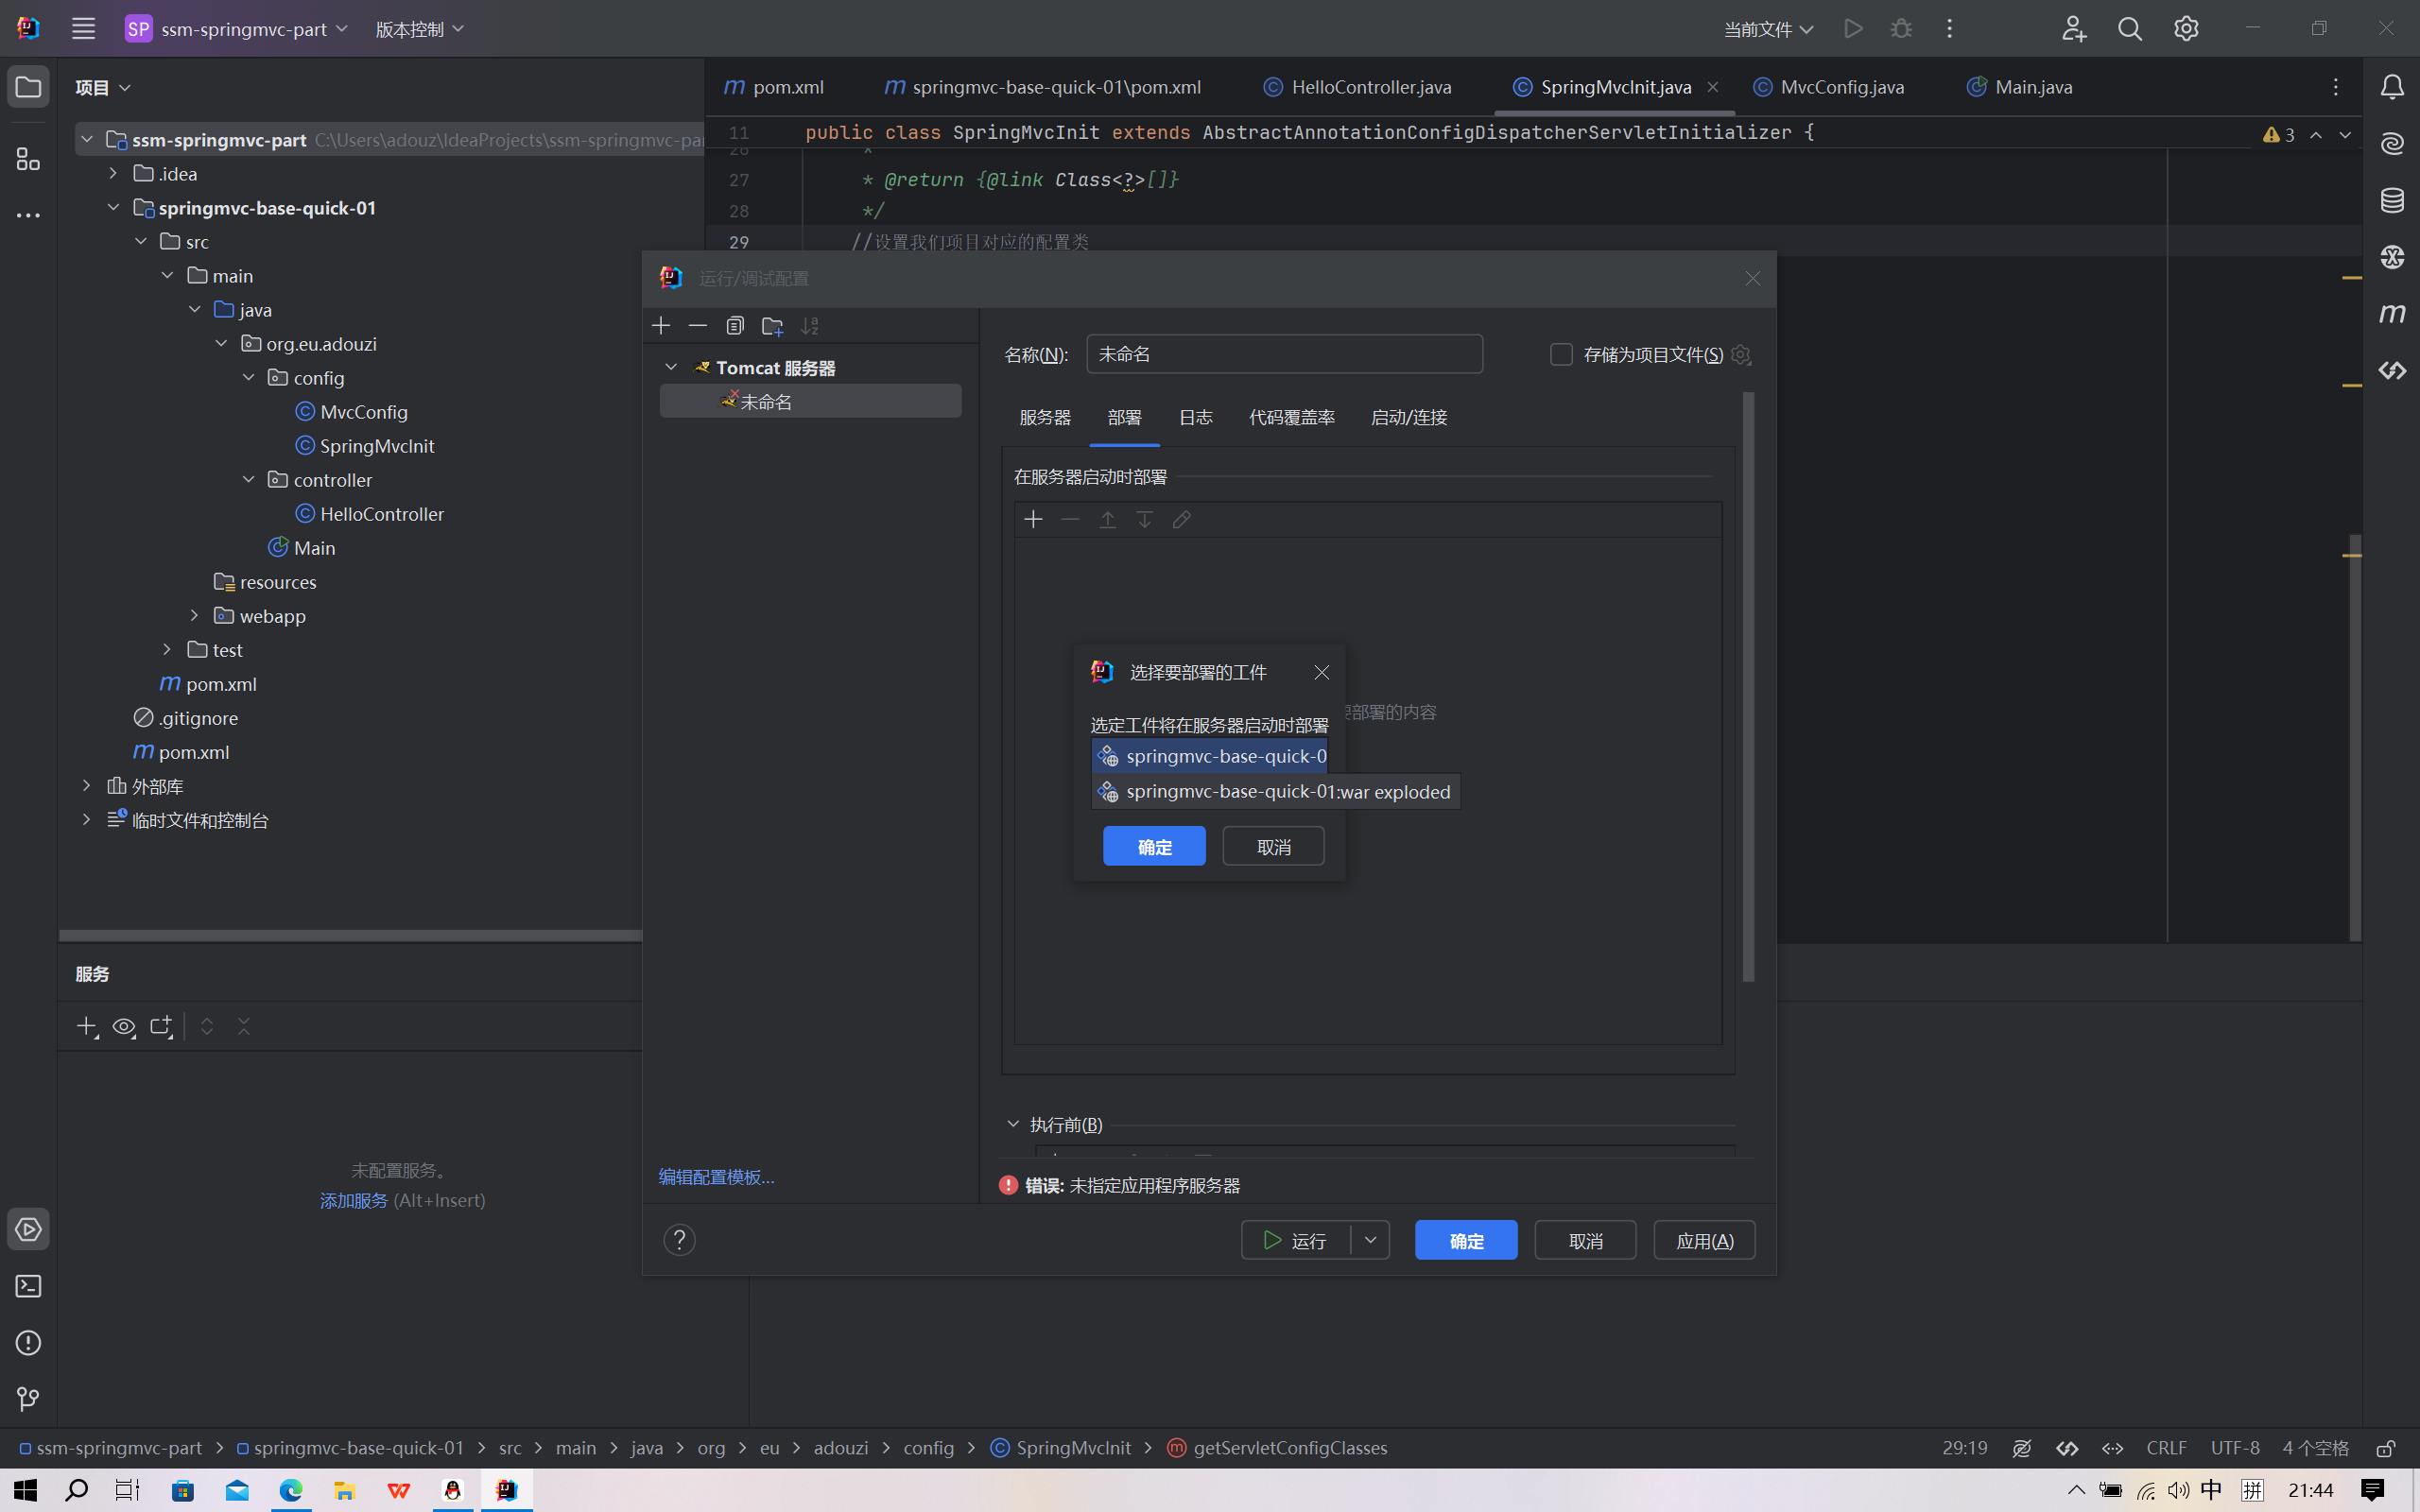Collapse the Before launch section
The height and width of the screenshot is (1512, 2420).
[1013, 1124]
